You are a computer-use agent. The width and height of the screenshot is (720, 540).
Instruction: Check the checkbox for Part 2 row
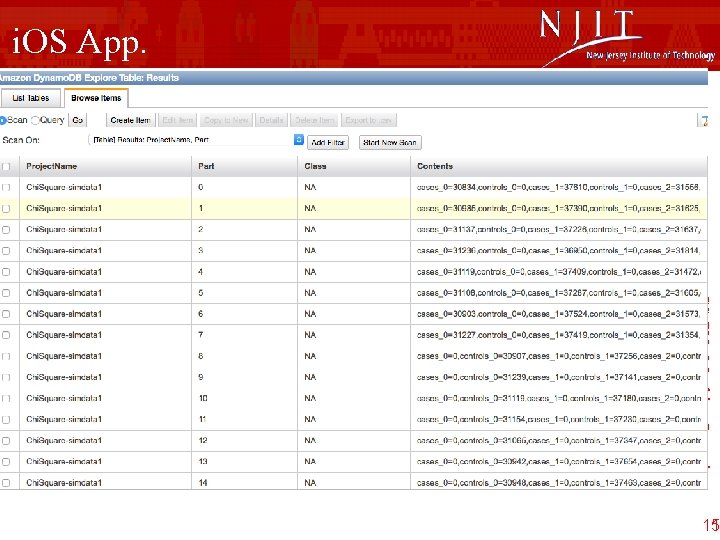(x=6, y=230)
